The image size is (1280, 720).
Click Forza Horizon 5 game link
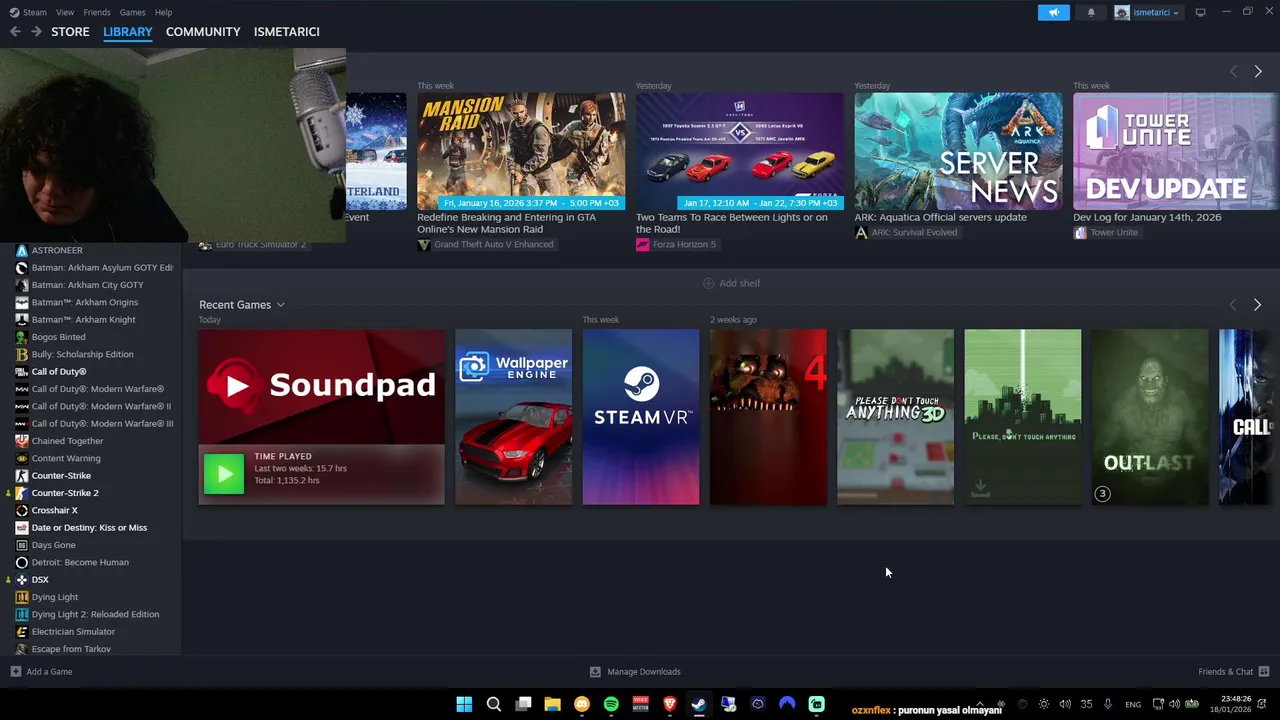point(676,245)
